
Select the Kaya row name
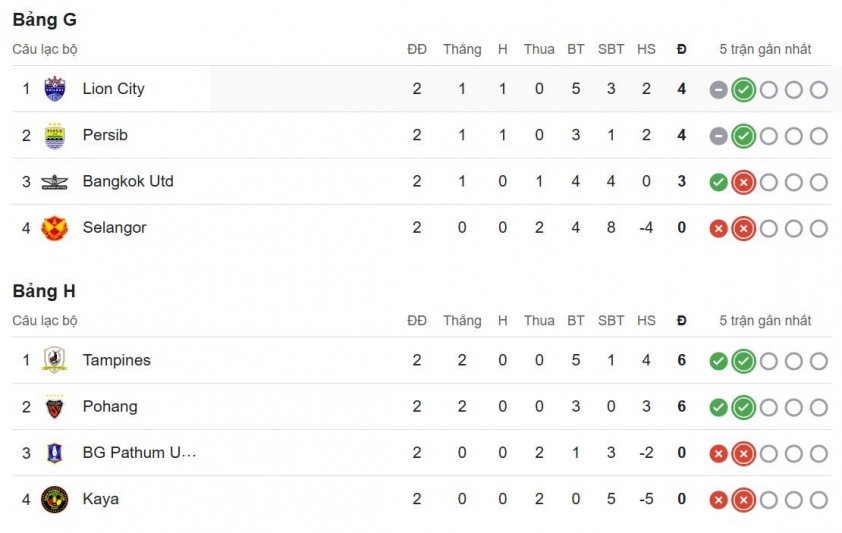[x=100, y=499]
